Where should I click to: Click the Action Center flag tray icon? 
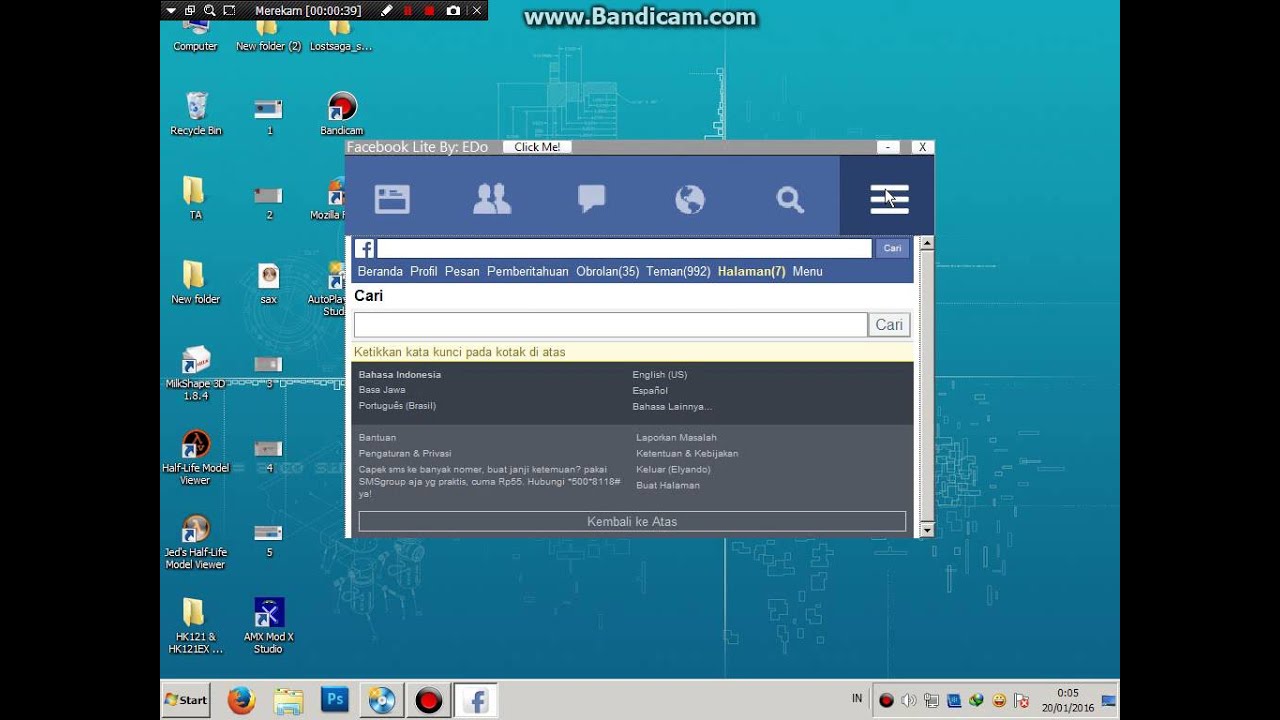pyautogui.click(x=1022, y=701)
